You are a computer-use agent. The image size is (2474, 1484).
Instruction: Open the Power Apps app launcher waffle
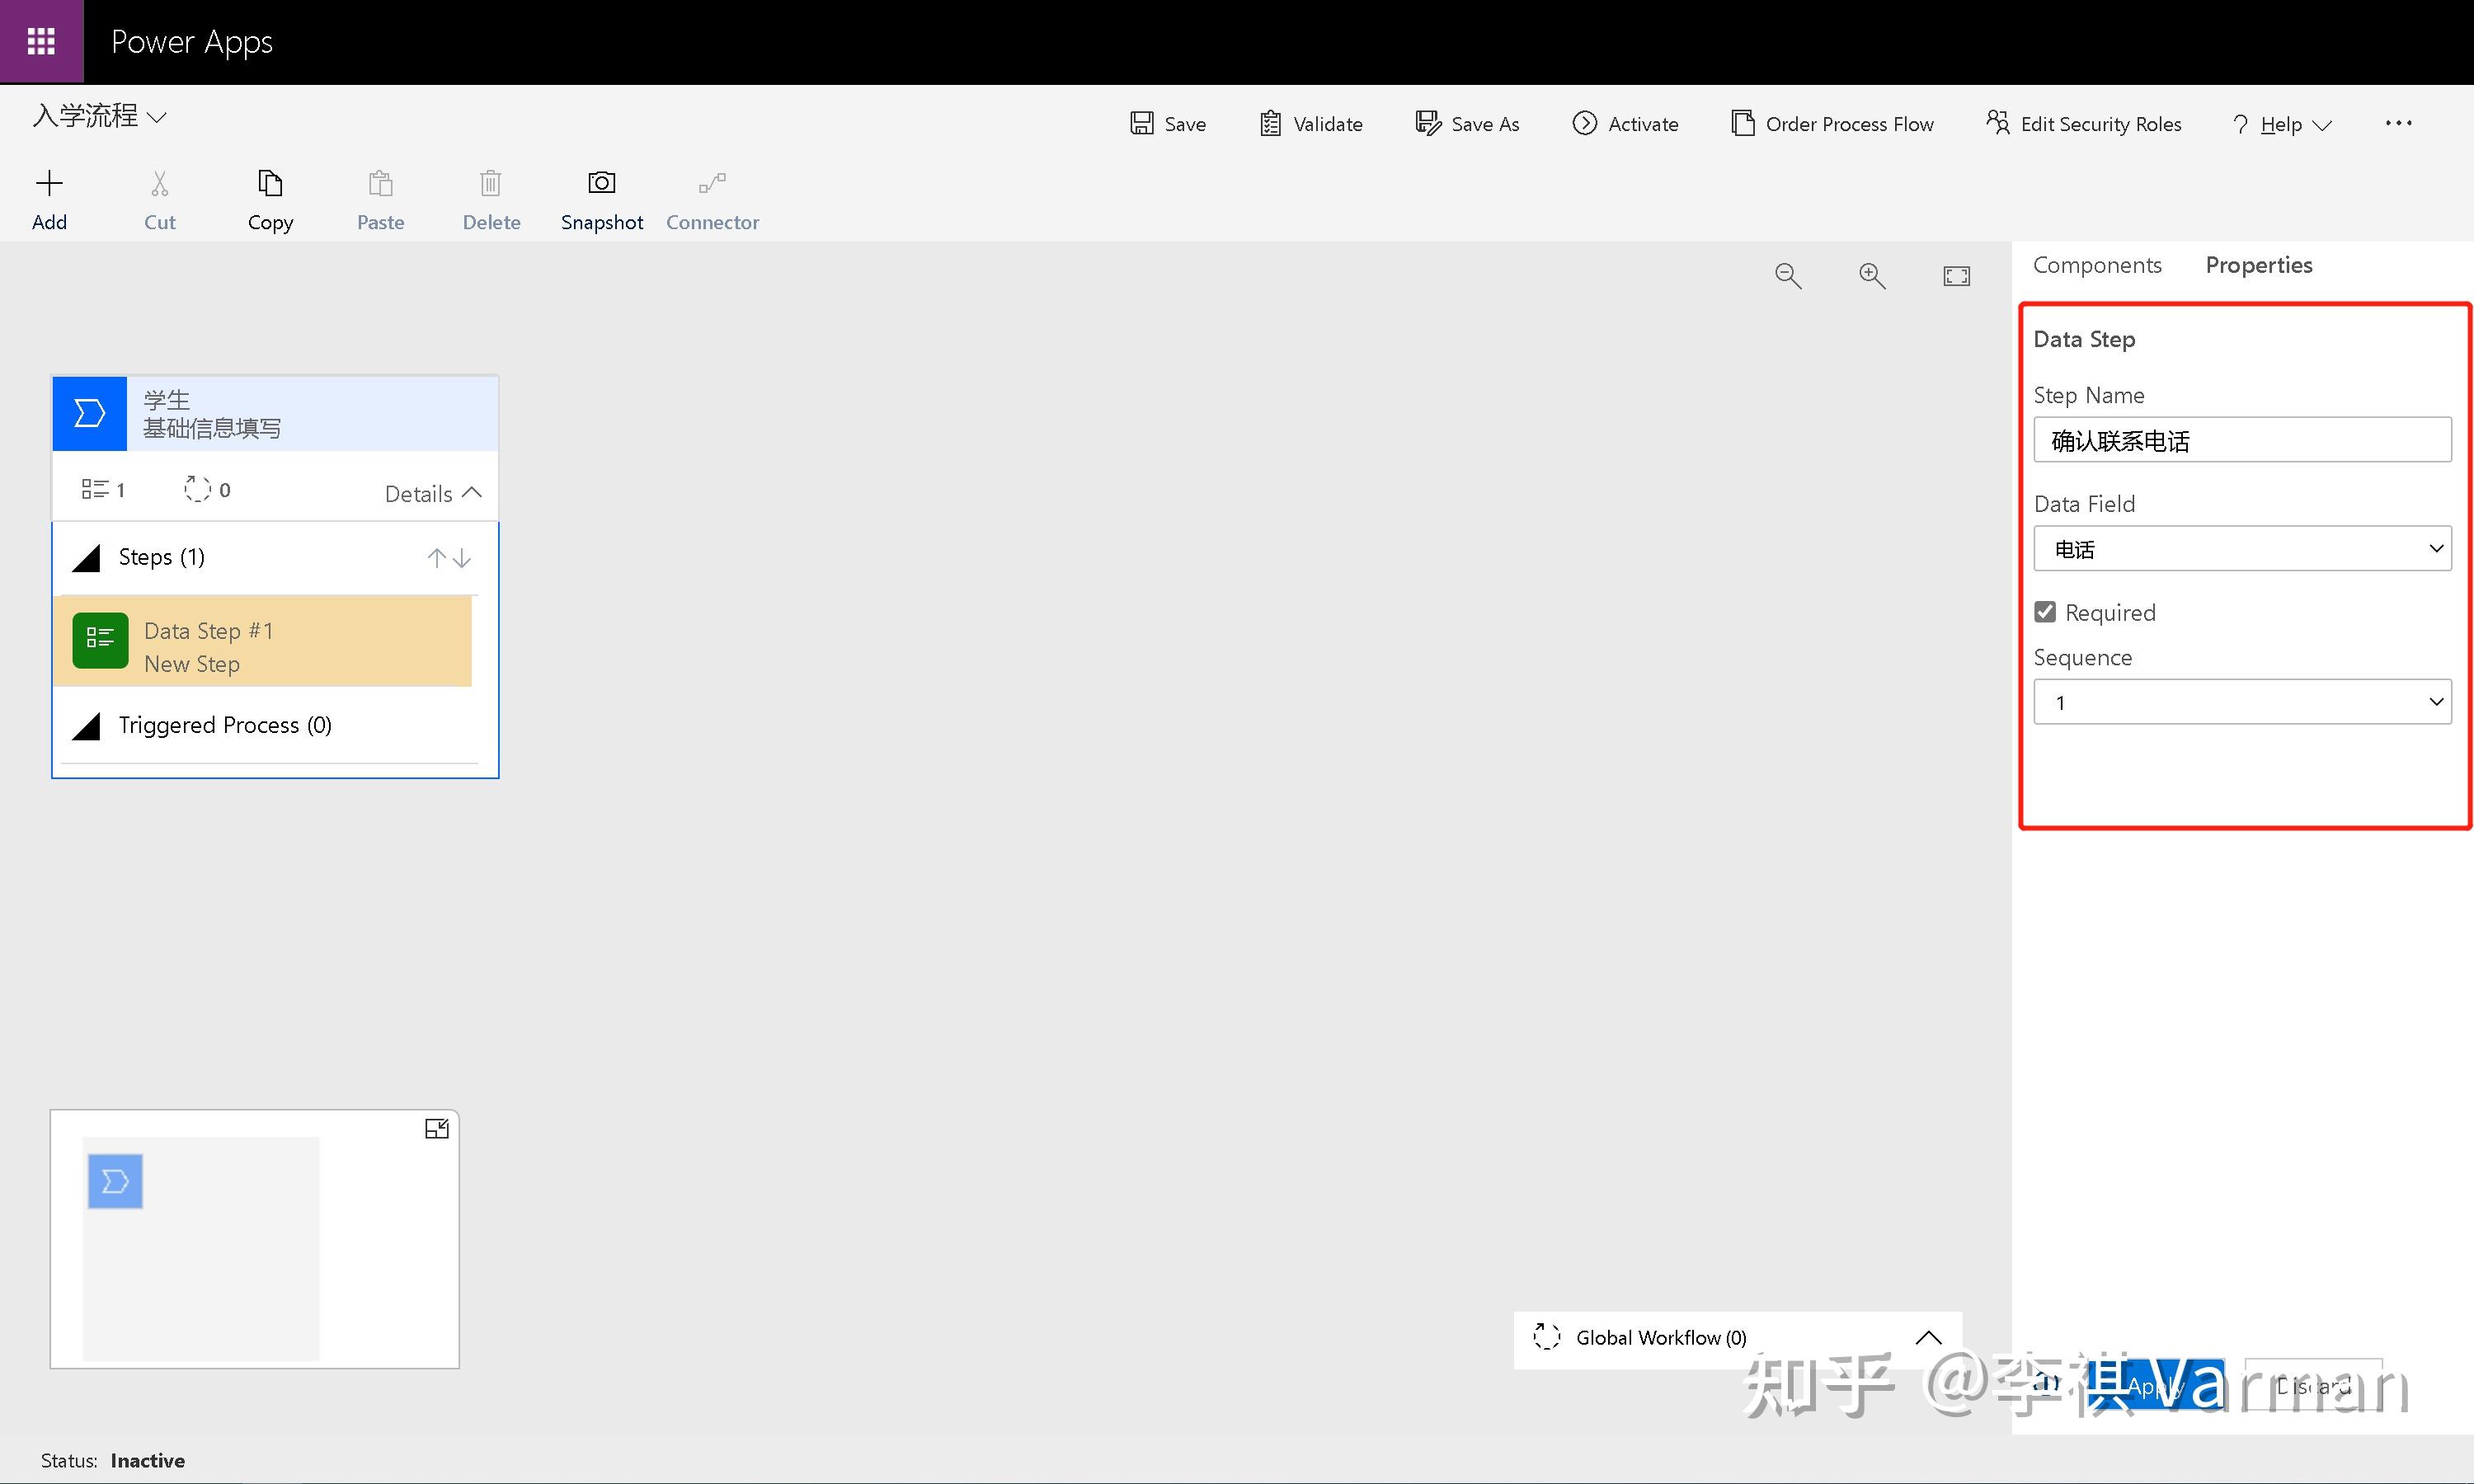click(41, 41)
